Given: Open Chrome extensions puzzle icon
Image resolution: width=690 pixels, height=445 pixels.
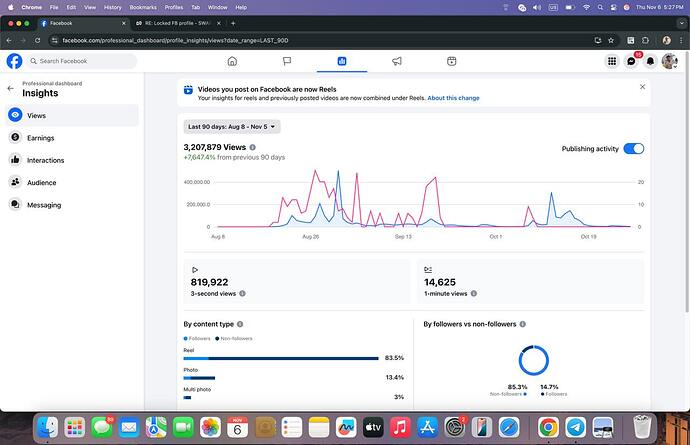Looking at the screenshot, I should pos(645,40).
